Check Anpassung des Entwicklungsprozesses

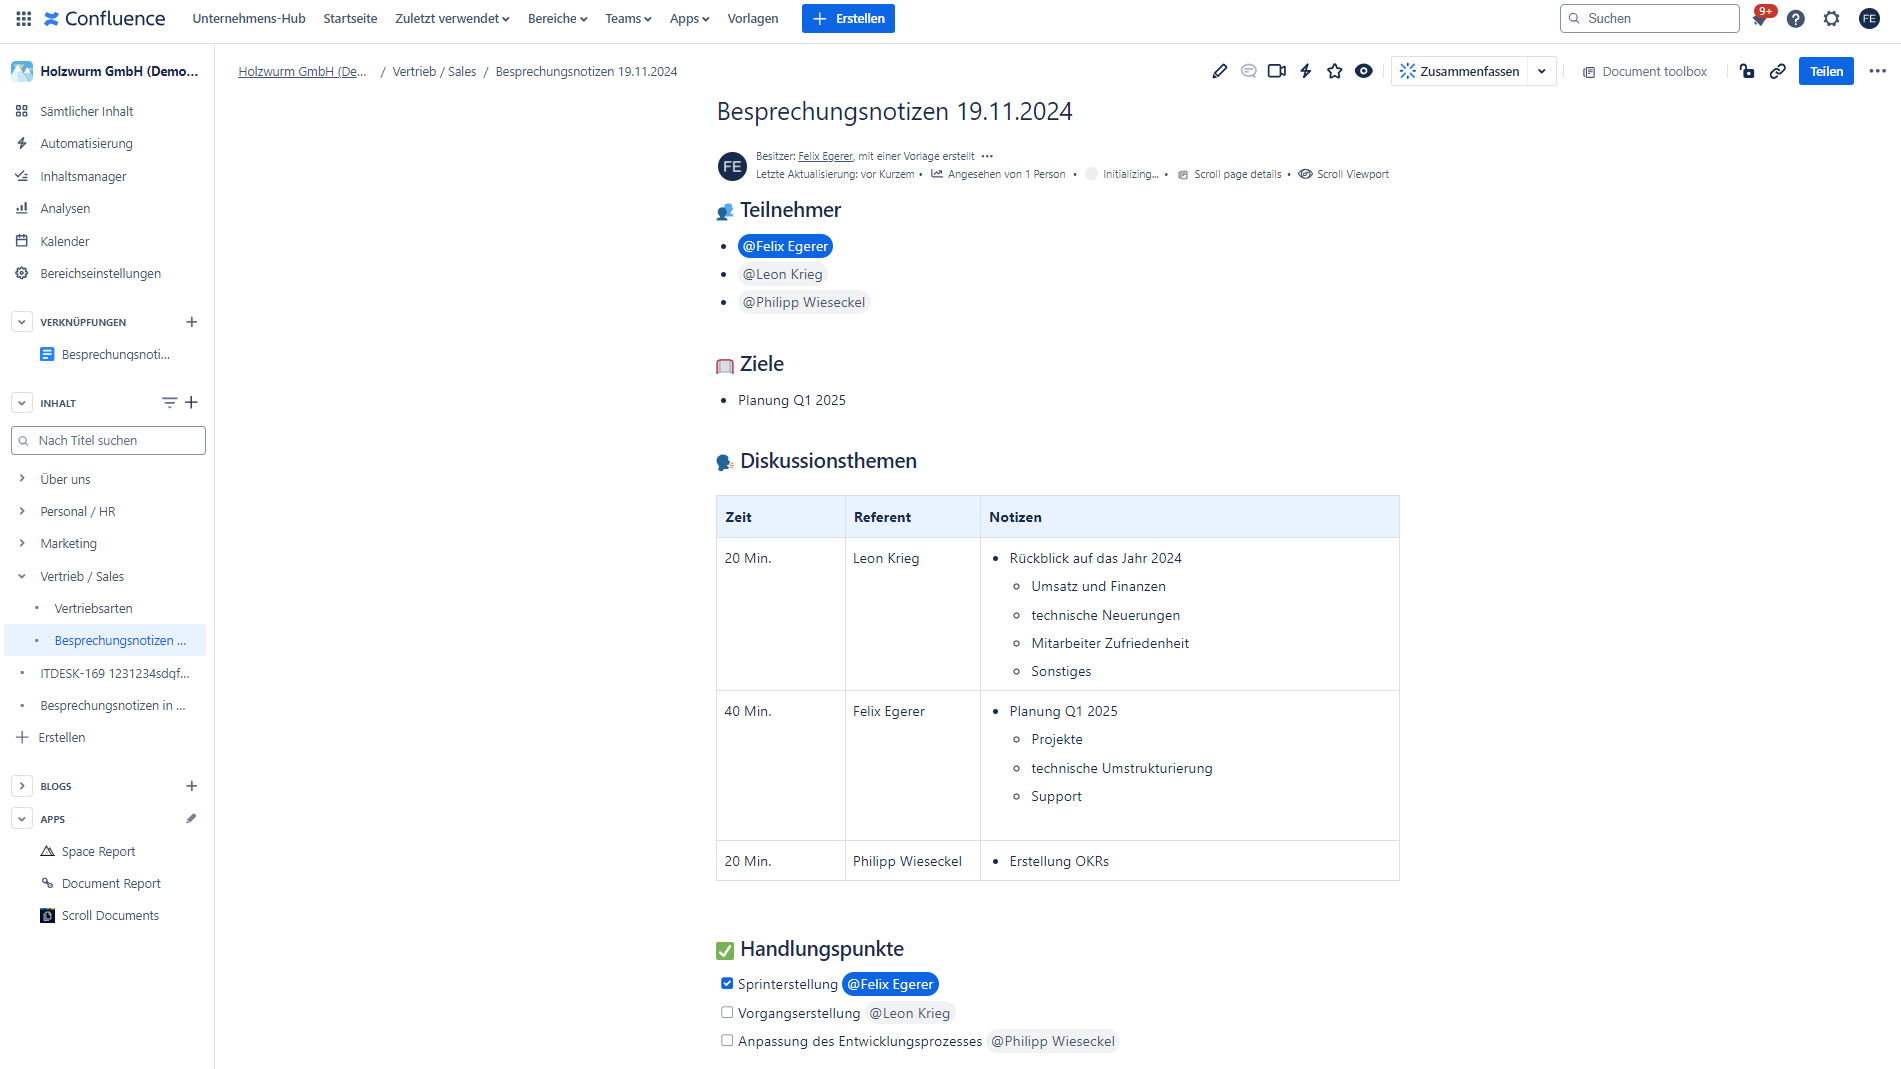point(727,1041)
